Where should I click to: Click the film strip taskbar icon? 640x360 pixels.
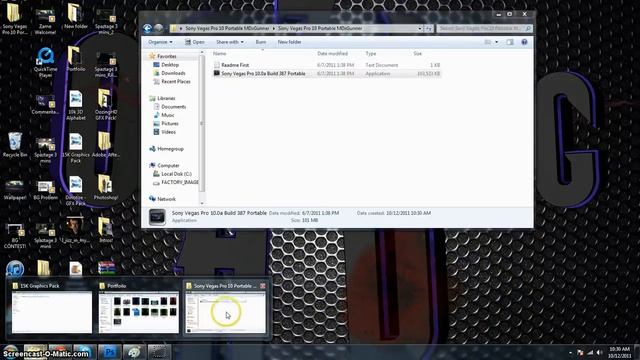tap(159, 352)
